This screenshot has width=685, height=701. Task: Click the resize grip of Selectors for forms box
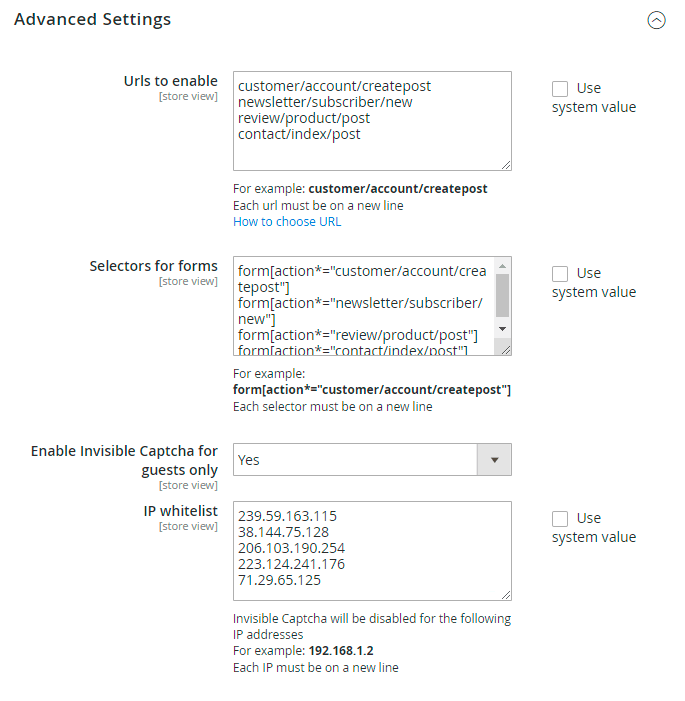(506, 350)
